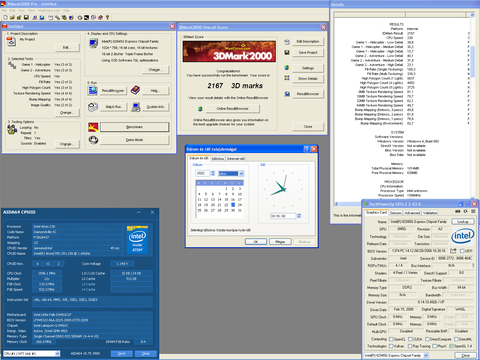The image size is (480, 360).
Task: Switch to the Advanced tab in GPU-Z
Action: tap(412, 213)
